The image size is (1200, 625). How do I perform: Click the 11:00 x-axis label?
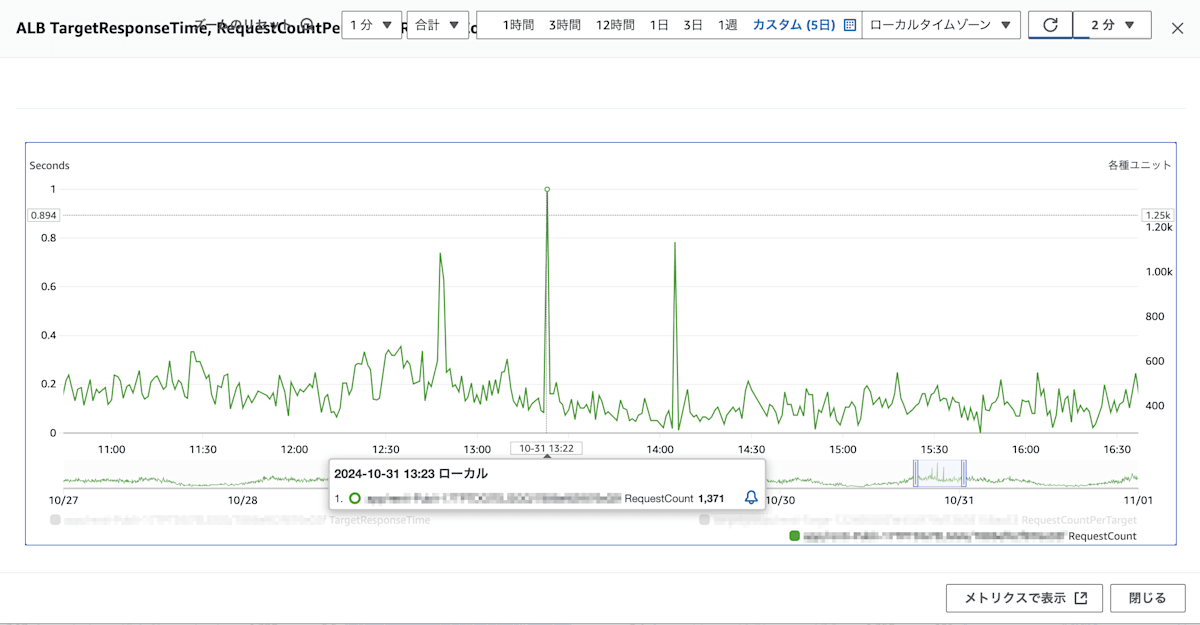coord(111,449)
